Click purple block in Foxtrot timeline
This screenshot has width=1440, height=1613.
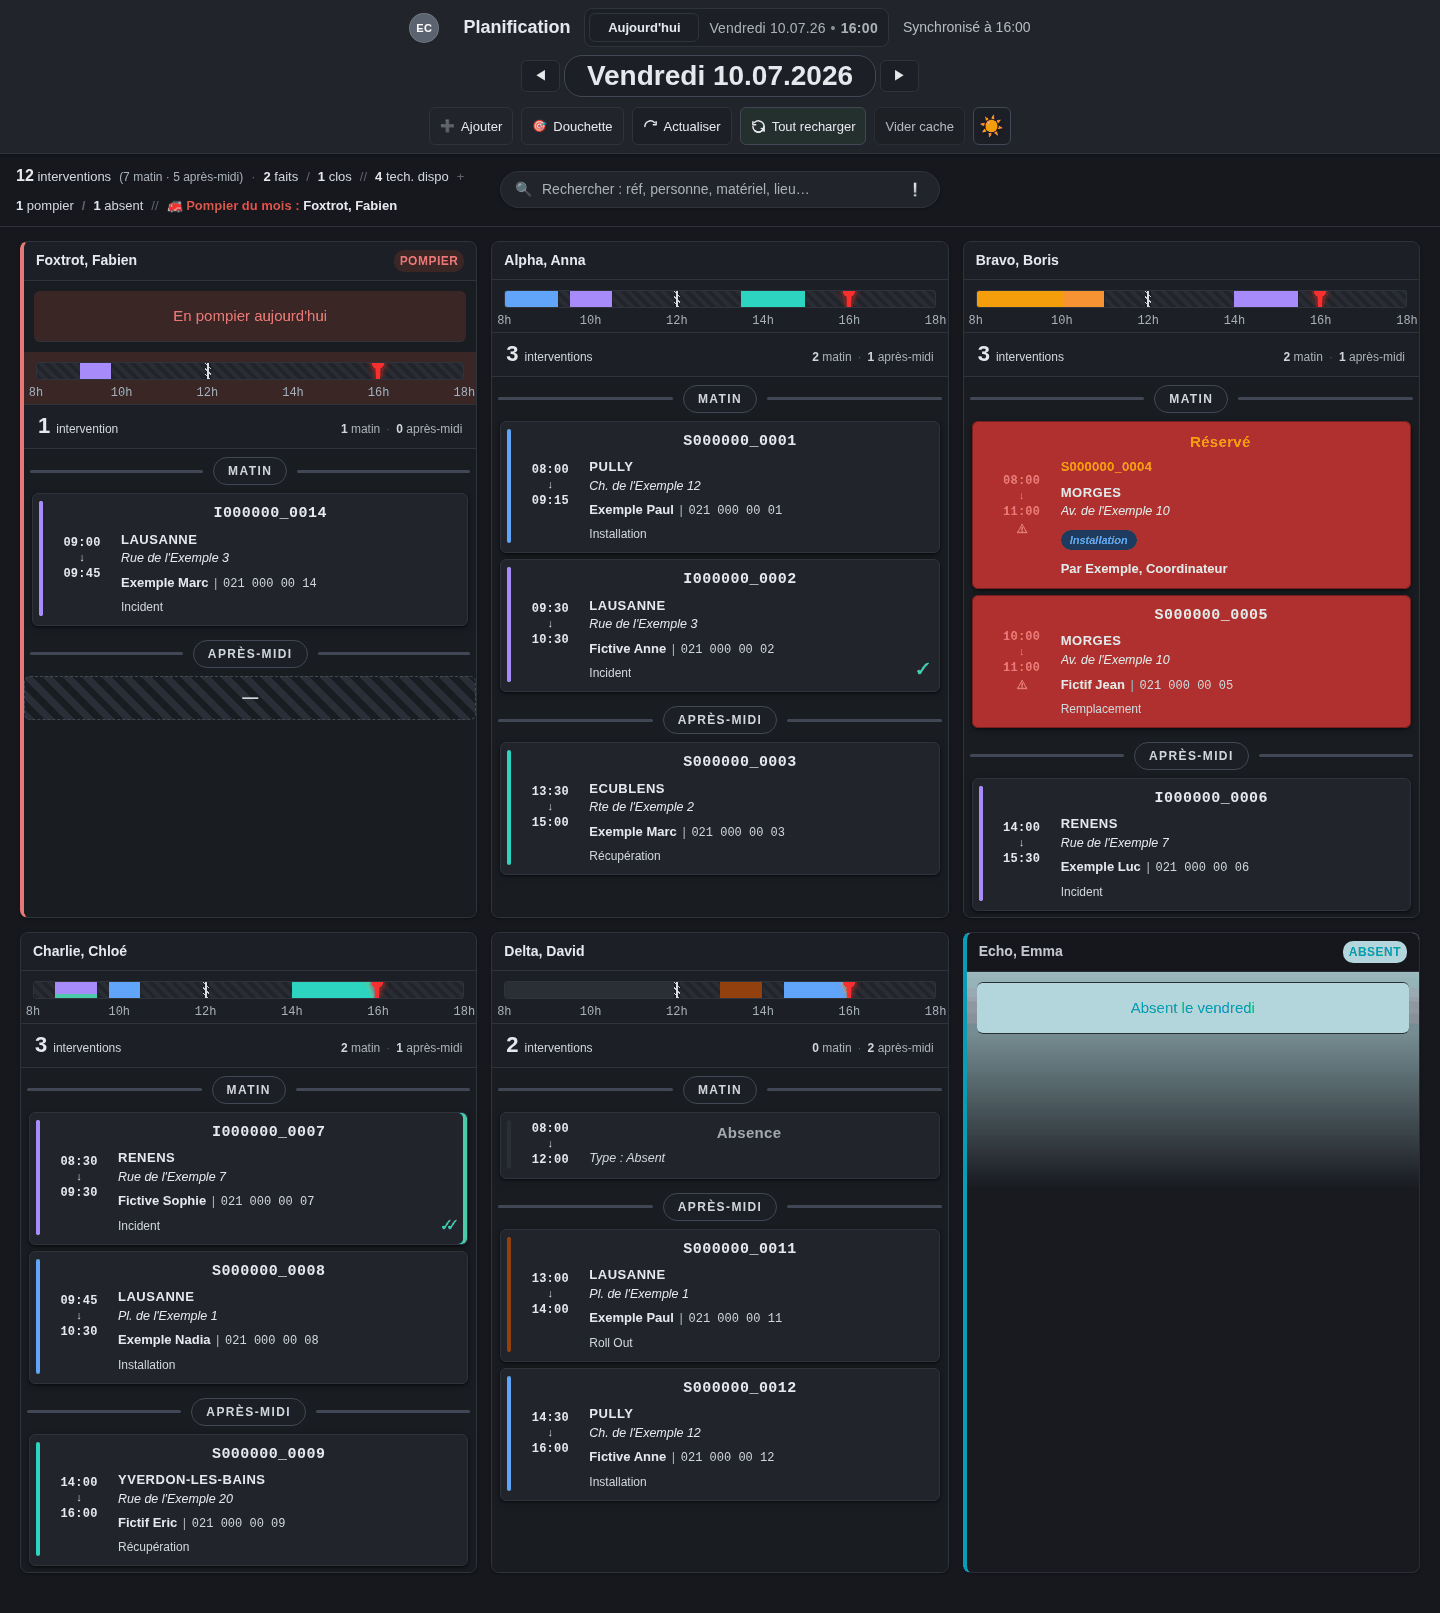(95, 371)
